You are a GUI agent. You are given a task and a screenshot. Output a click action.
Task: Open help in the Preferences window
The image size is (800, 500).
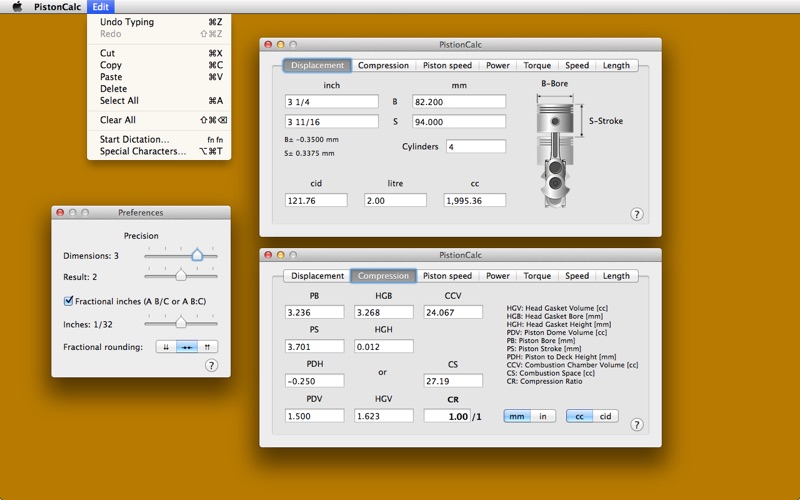(x=211, y=365)
